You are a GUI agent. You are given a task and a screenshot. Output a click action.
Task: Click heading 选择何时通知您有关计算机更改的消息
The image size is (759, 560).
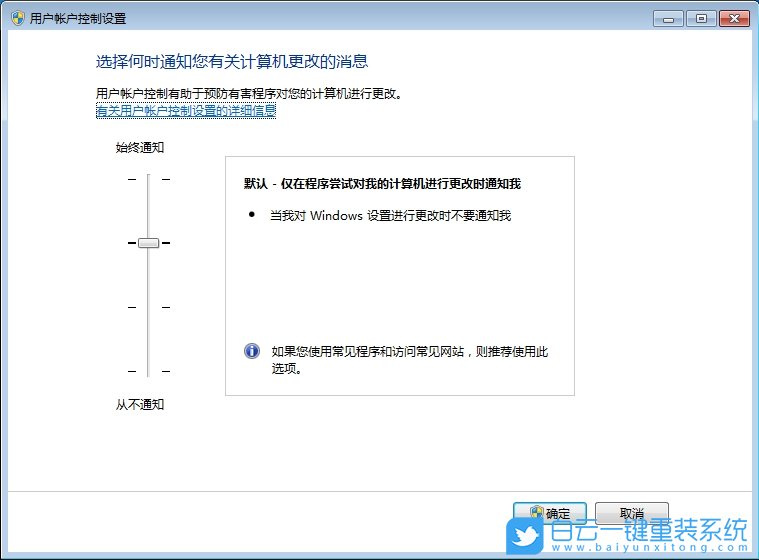coord(232,61)
